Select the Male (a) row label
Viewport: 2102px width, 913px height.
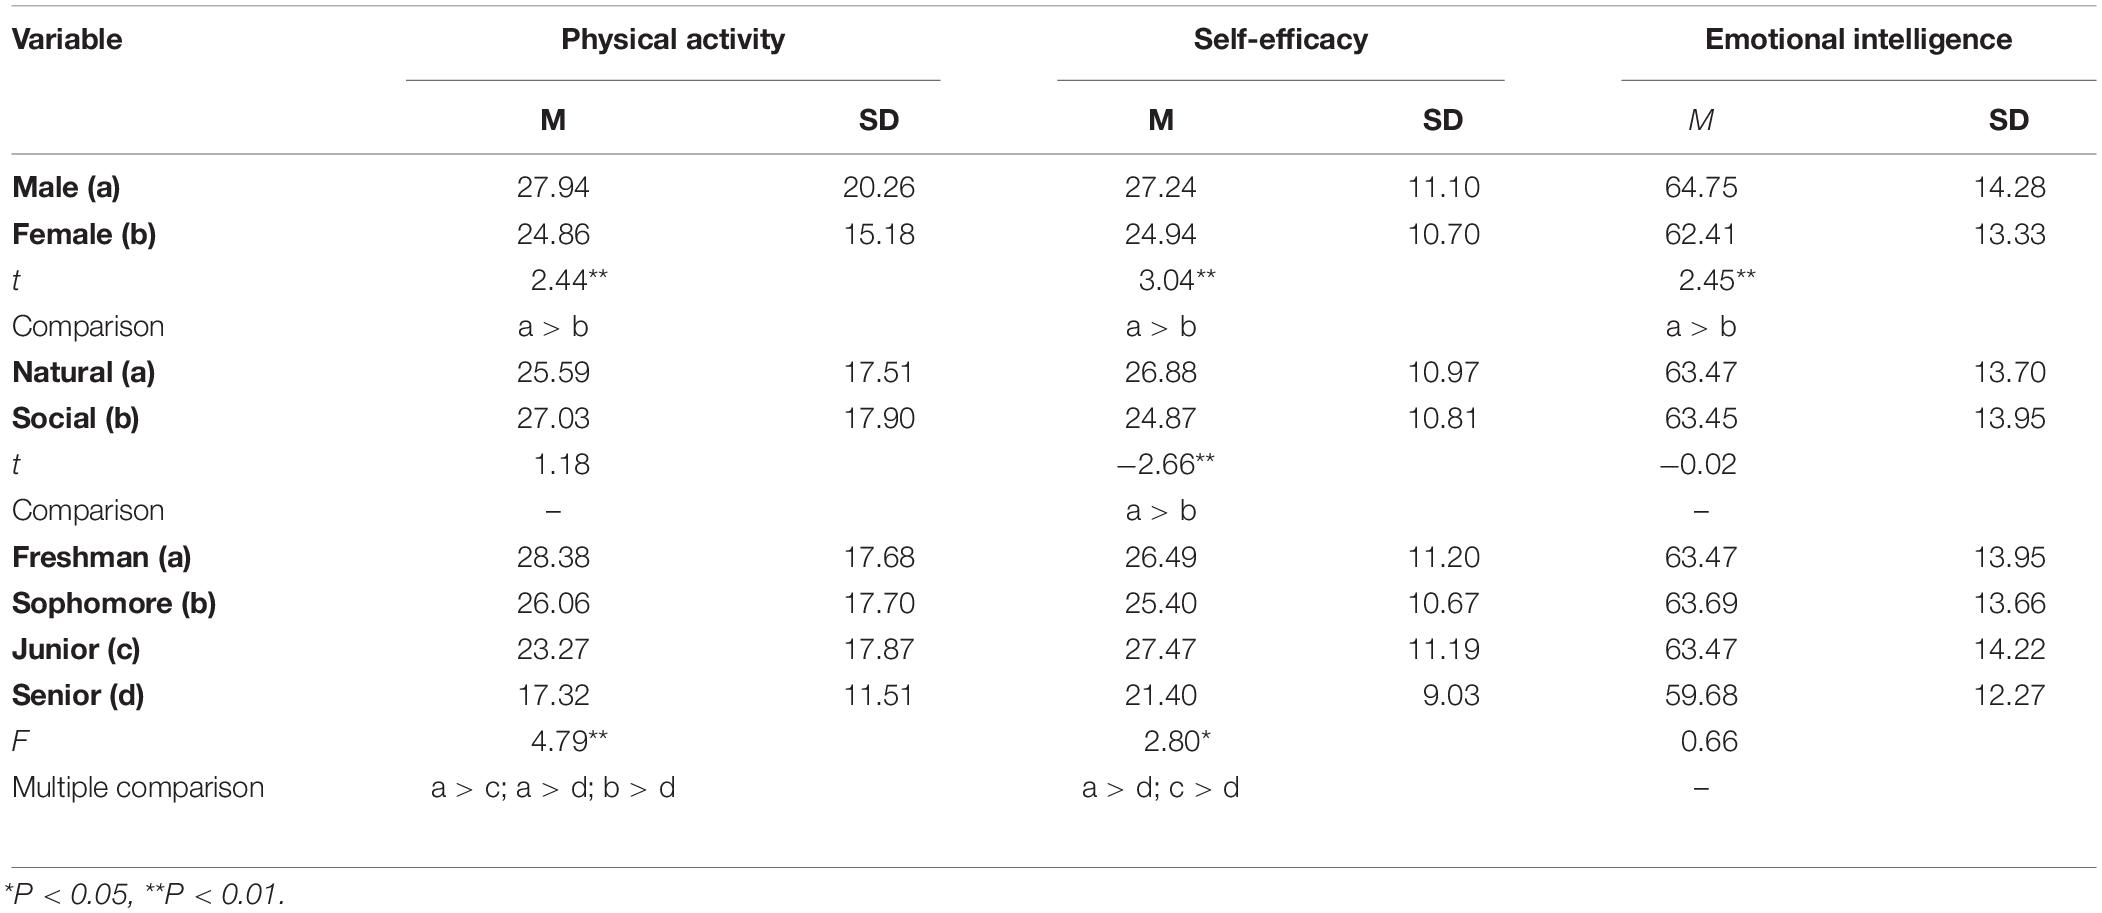(x=66, y=187)
